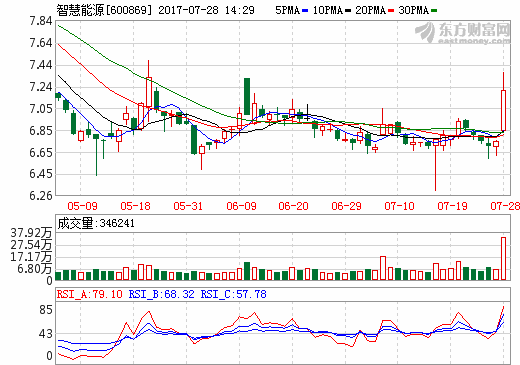Viewport: 520px width, 365px height.
Task: Click the RSI_C:57.78 indicator value
Action: pyautogui.click(x=234, y=294)
